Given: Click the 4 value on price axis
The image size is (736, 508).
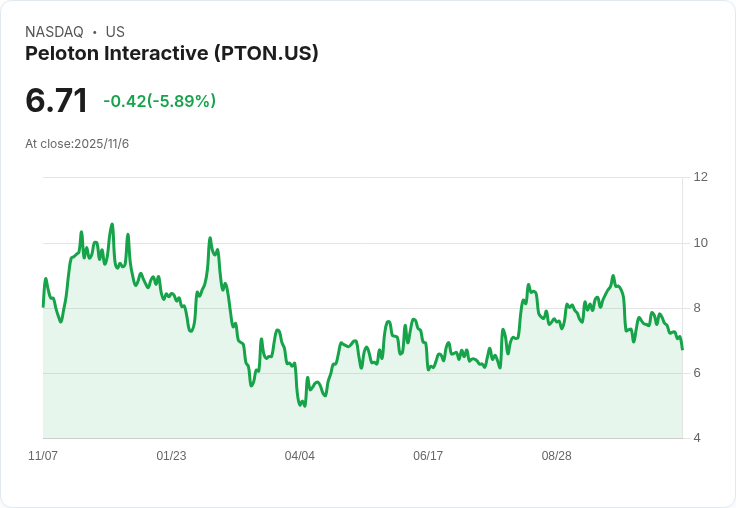Looking at the screenshot, I should [697, 438].
